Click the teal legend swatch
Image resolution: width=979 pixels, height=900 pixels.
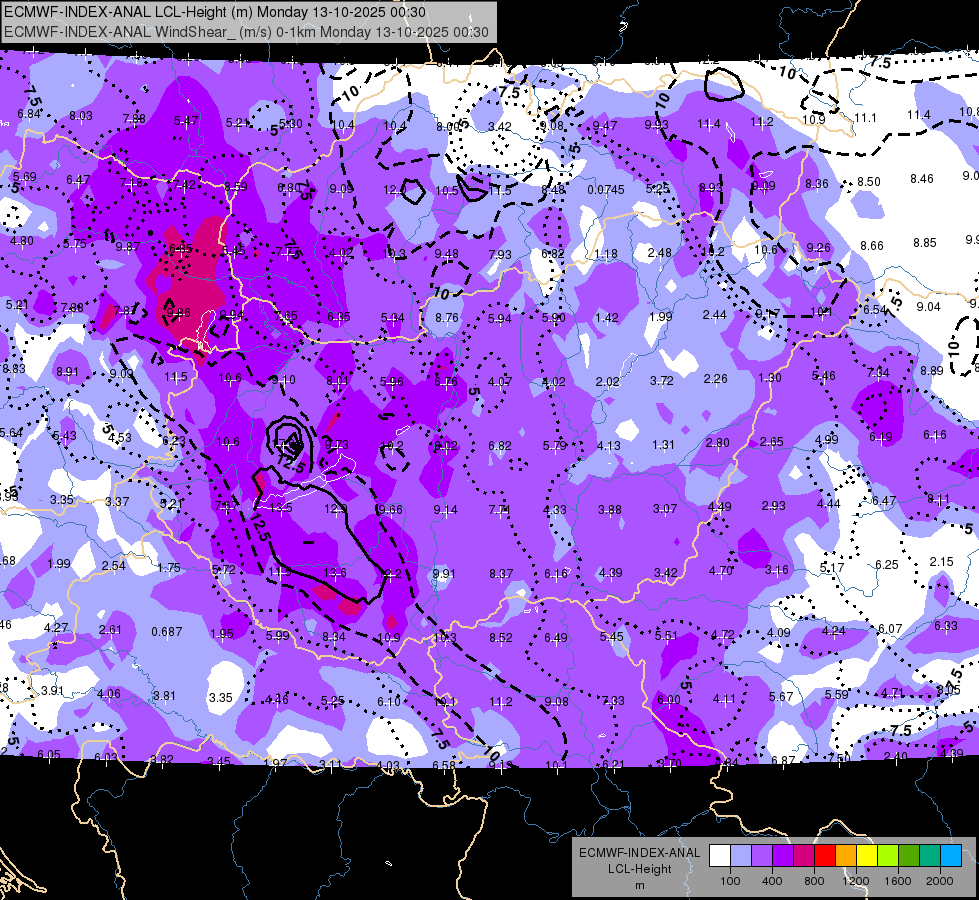tap(929, 856)
